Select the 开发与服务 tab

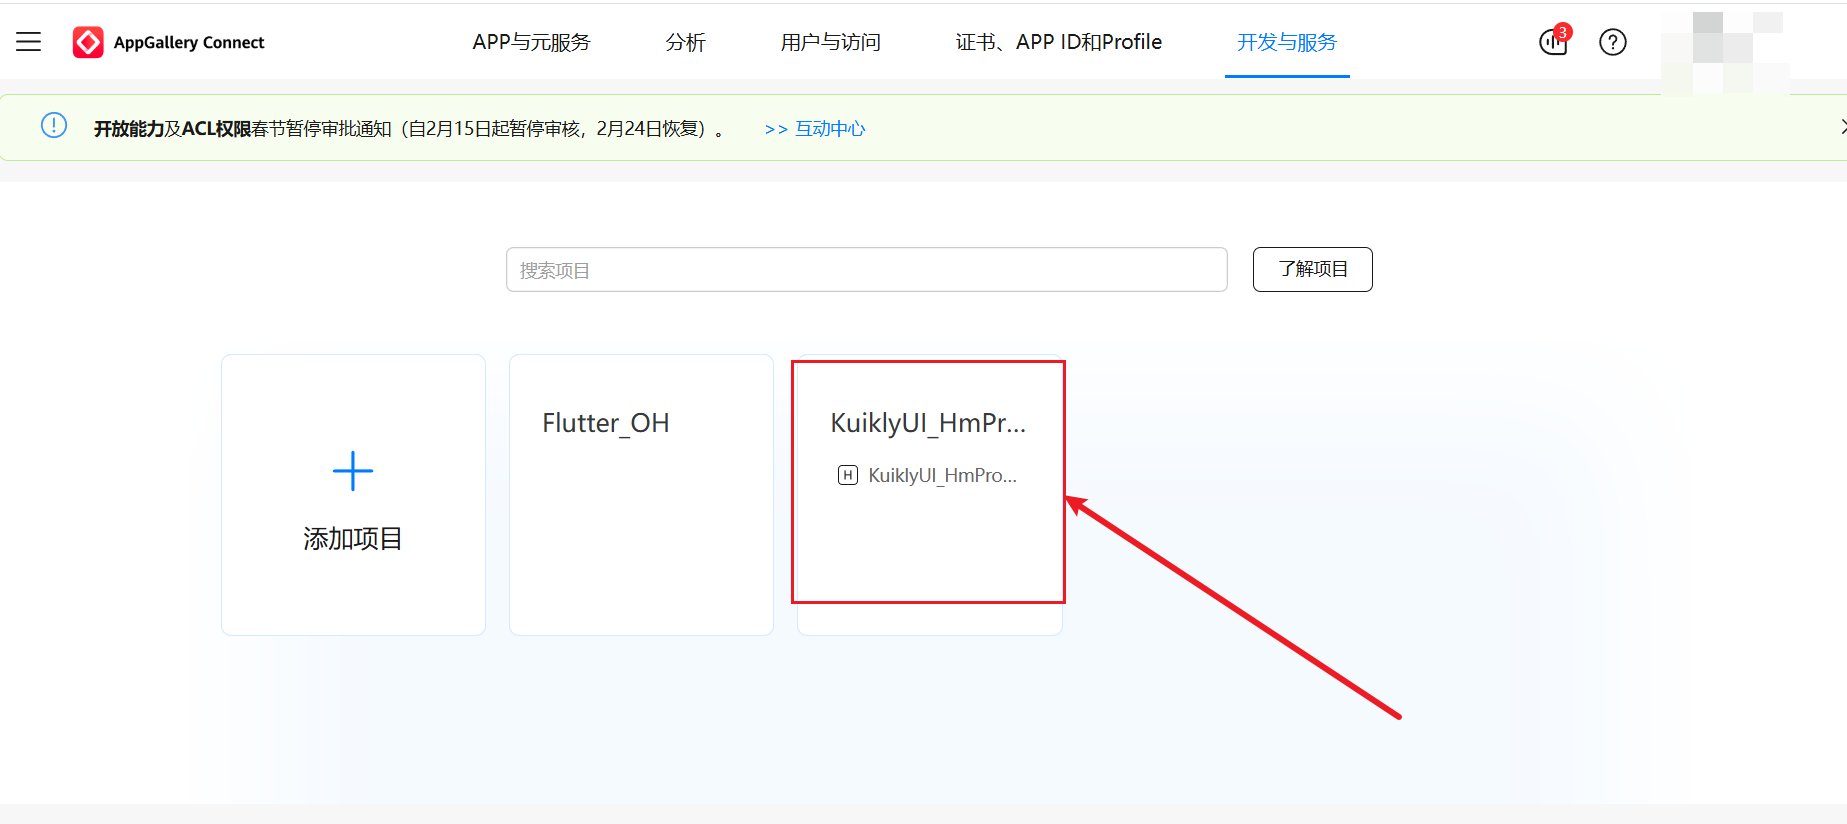(1287, 42)
